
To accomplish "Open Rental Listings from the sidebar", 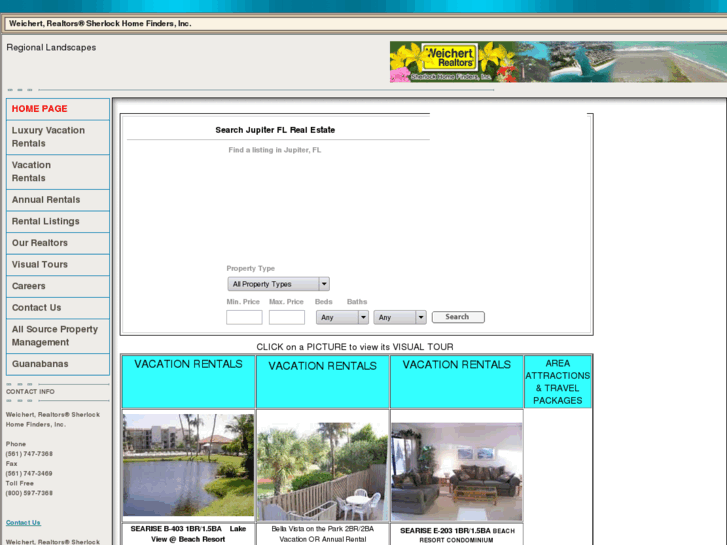I will pos(58,221).
